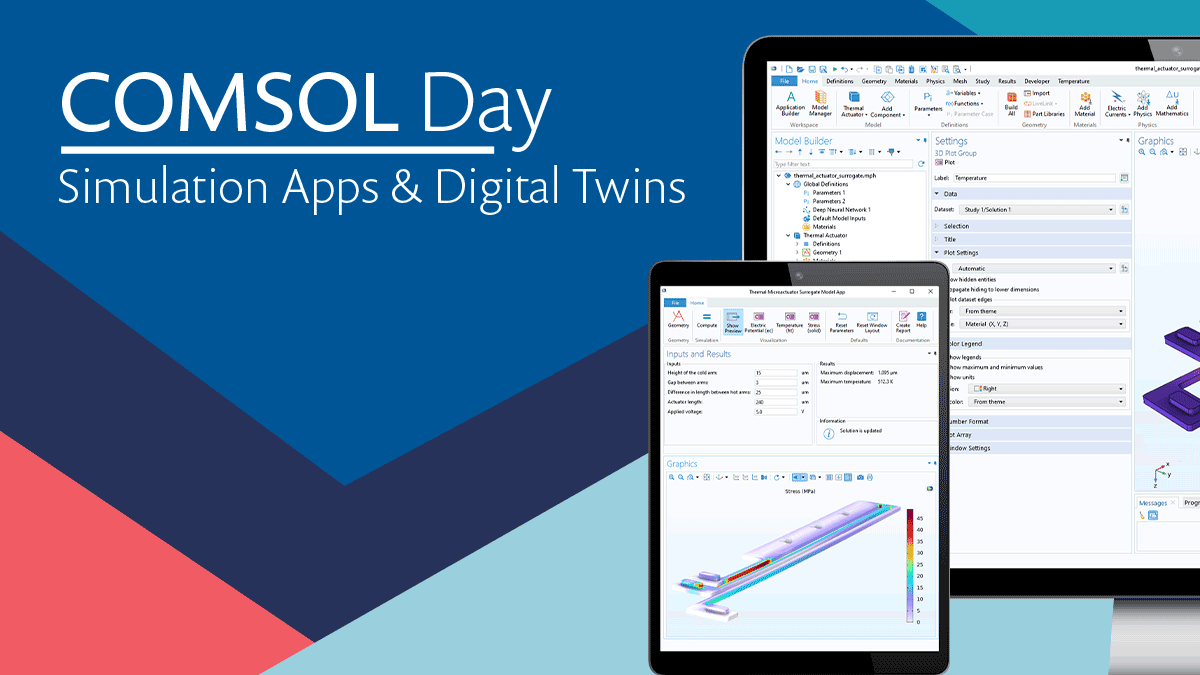This screenshot has width=1200, height=675.
Task: Switch to the Physics ribbon tab
Action: click(935, 80)
